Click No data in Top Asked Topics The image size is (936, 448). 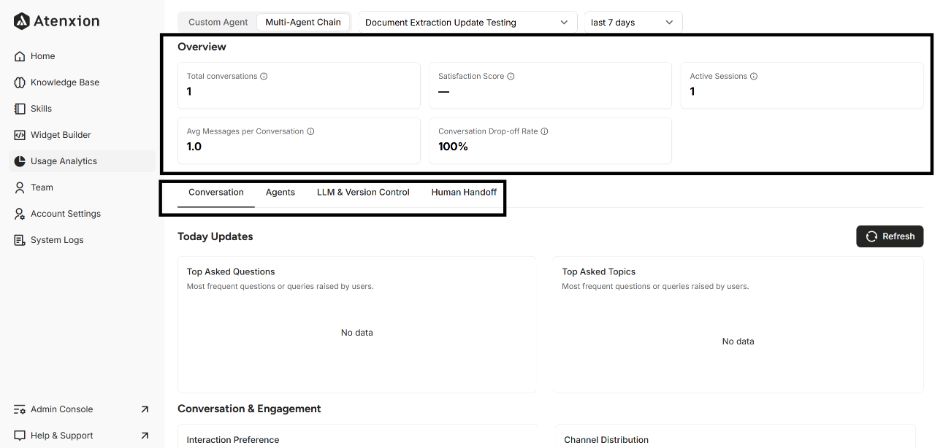coord(738,342)
